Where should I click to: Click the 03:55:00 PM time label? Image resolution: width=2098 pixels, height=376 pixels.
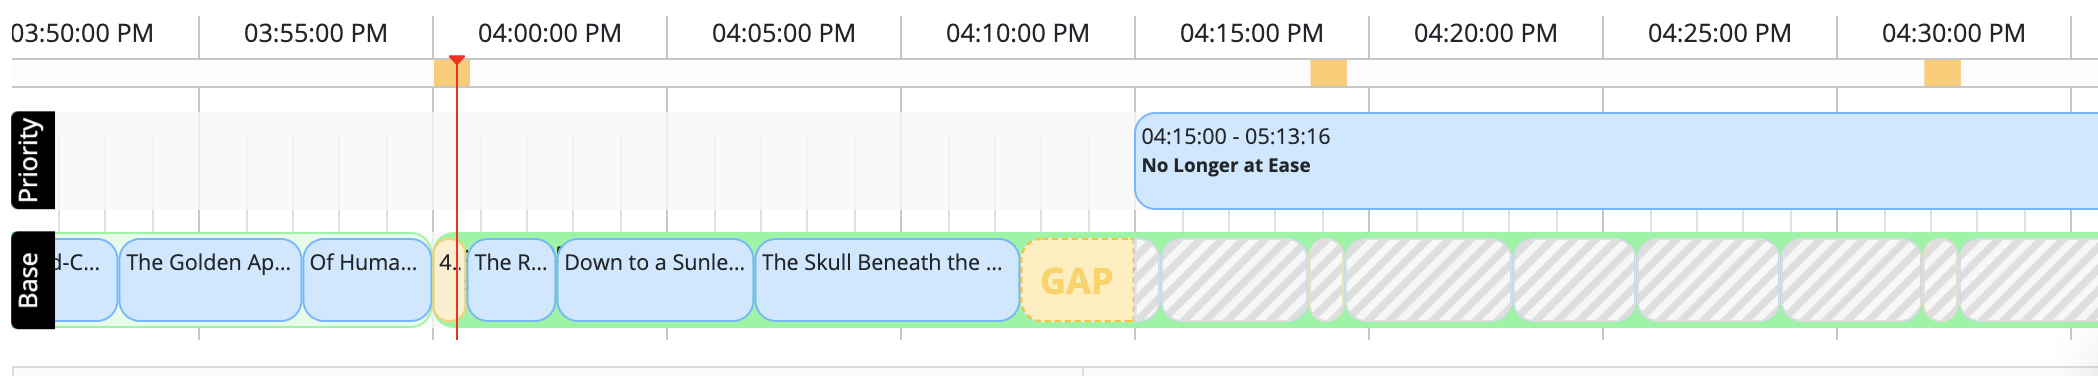click(316, 33)
